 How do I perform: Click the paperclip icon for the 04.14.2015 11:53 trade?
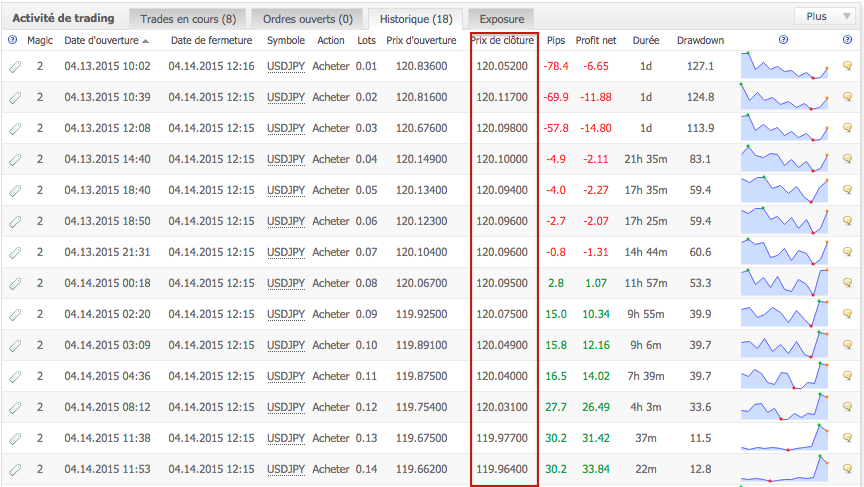pyautogui.click(x=14, y=469)
